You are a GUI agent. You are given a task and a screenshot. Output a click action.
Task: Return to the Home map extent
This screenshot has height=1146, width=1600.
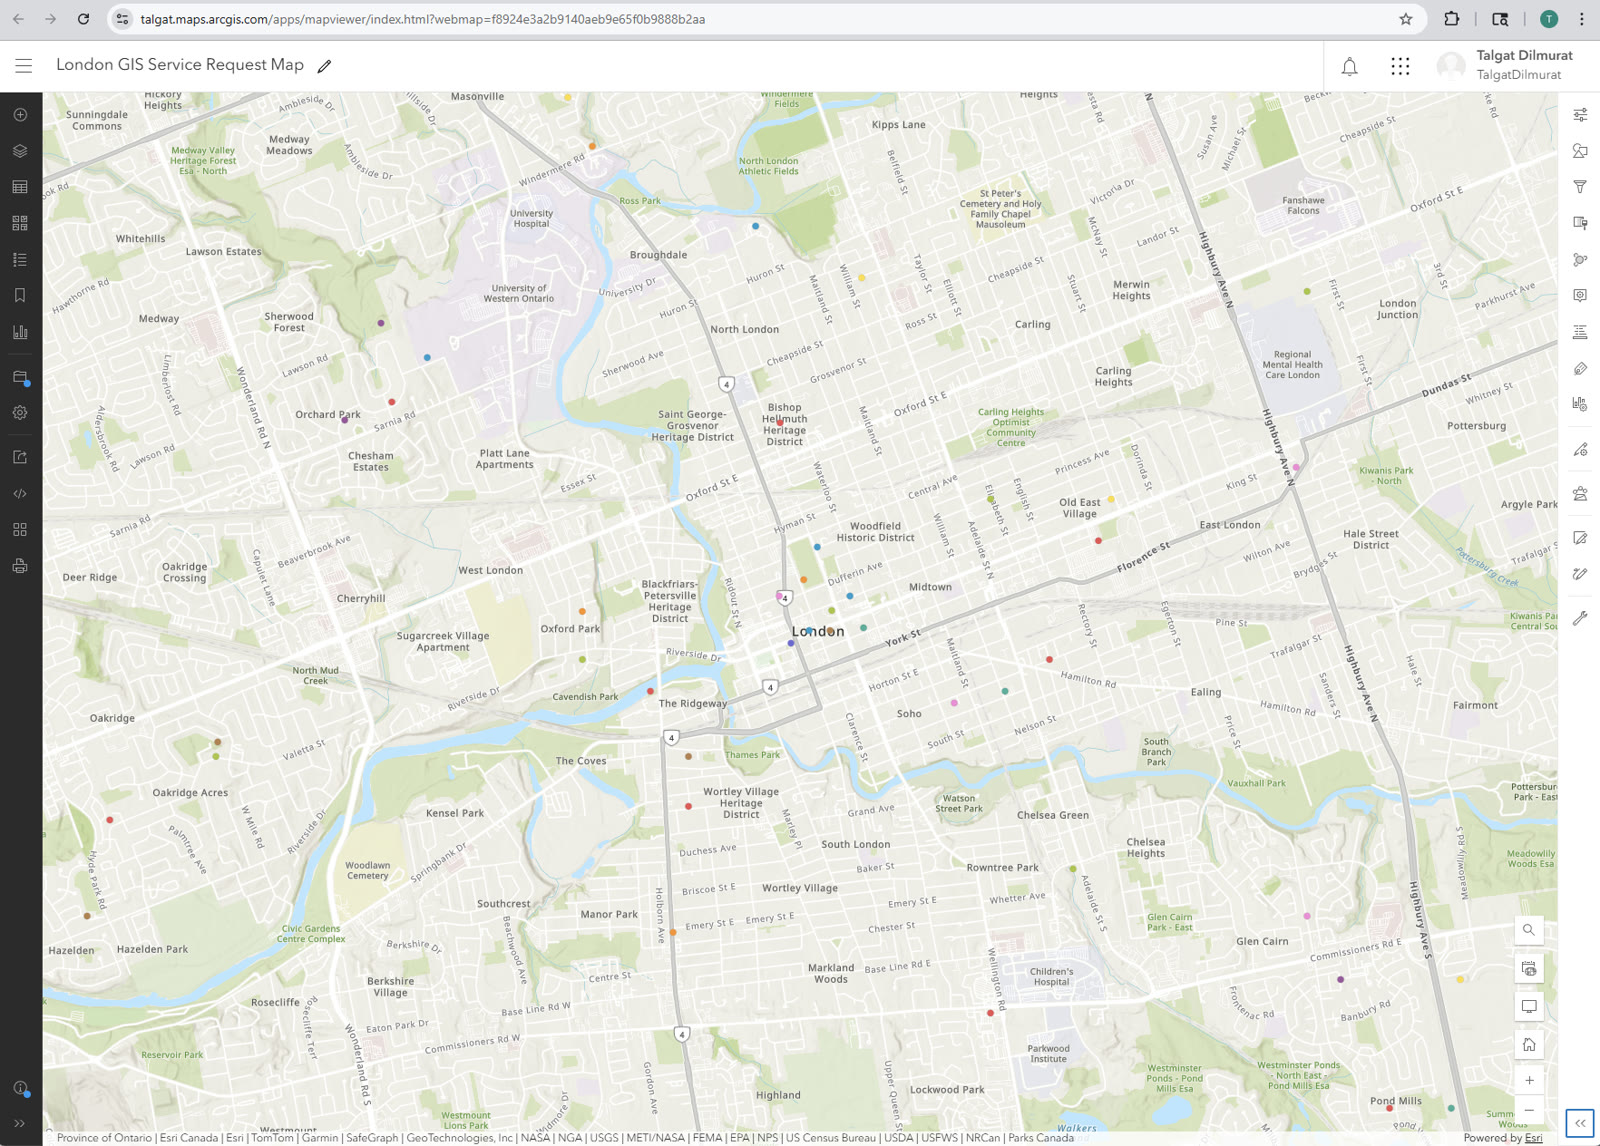(1529, 1044)
